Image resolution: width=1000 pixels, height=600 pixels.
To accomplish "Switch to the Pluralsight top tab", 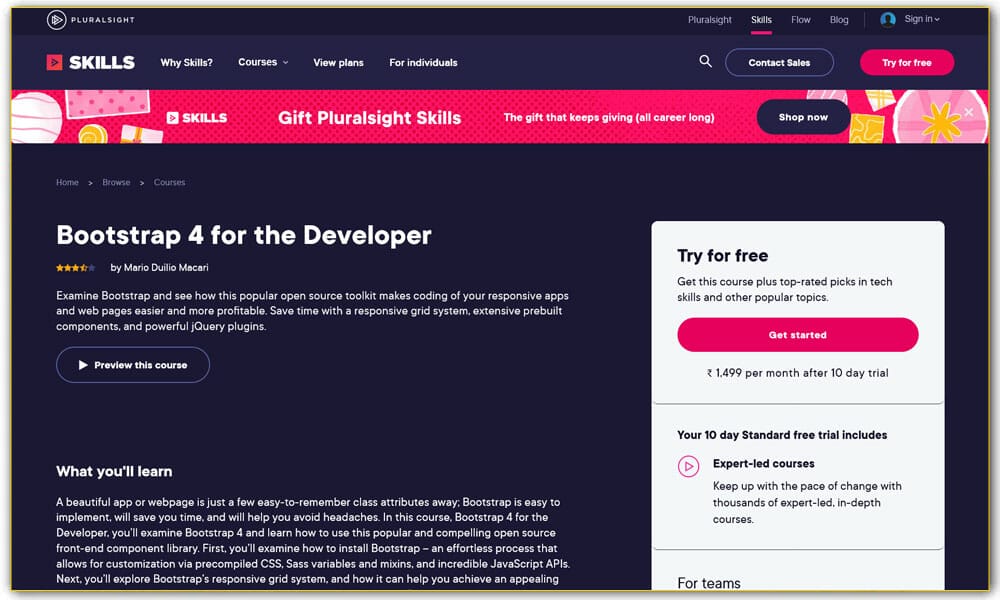I will pyautogui.click(x=709, y=20).
